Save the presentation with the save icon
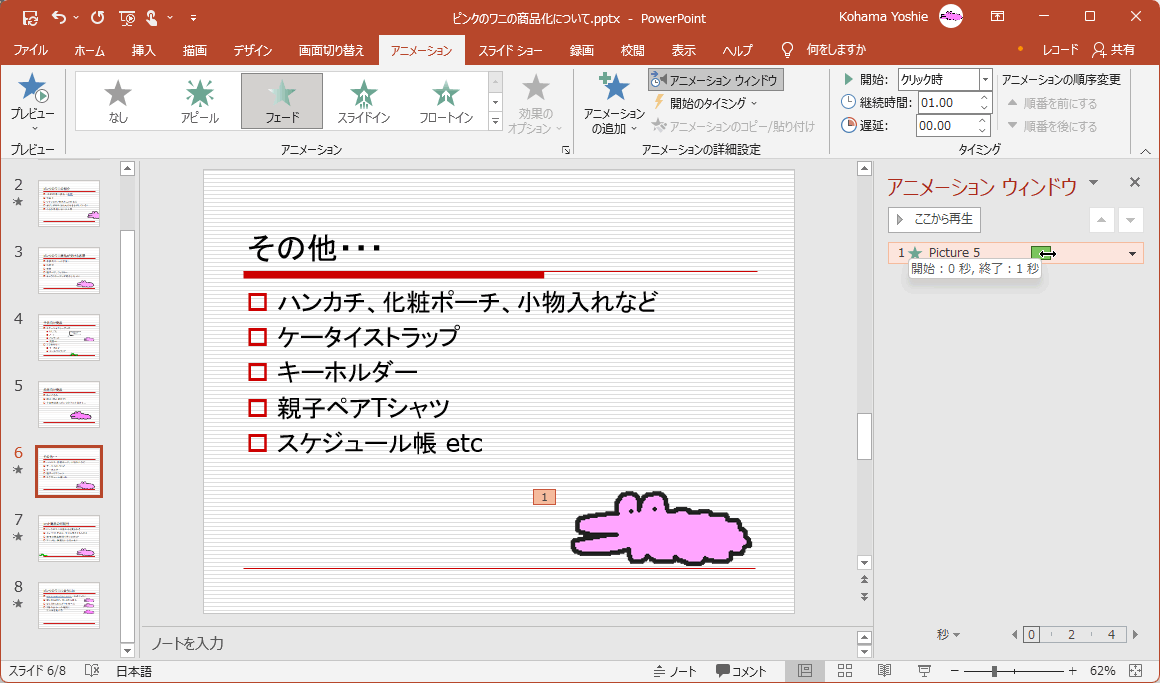 (30, 17)
